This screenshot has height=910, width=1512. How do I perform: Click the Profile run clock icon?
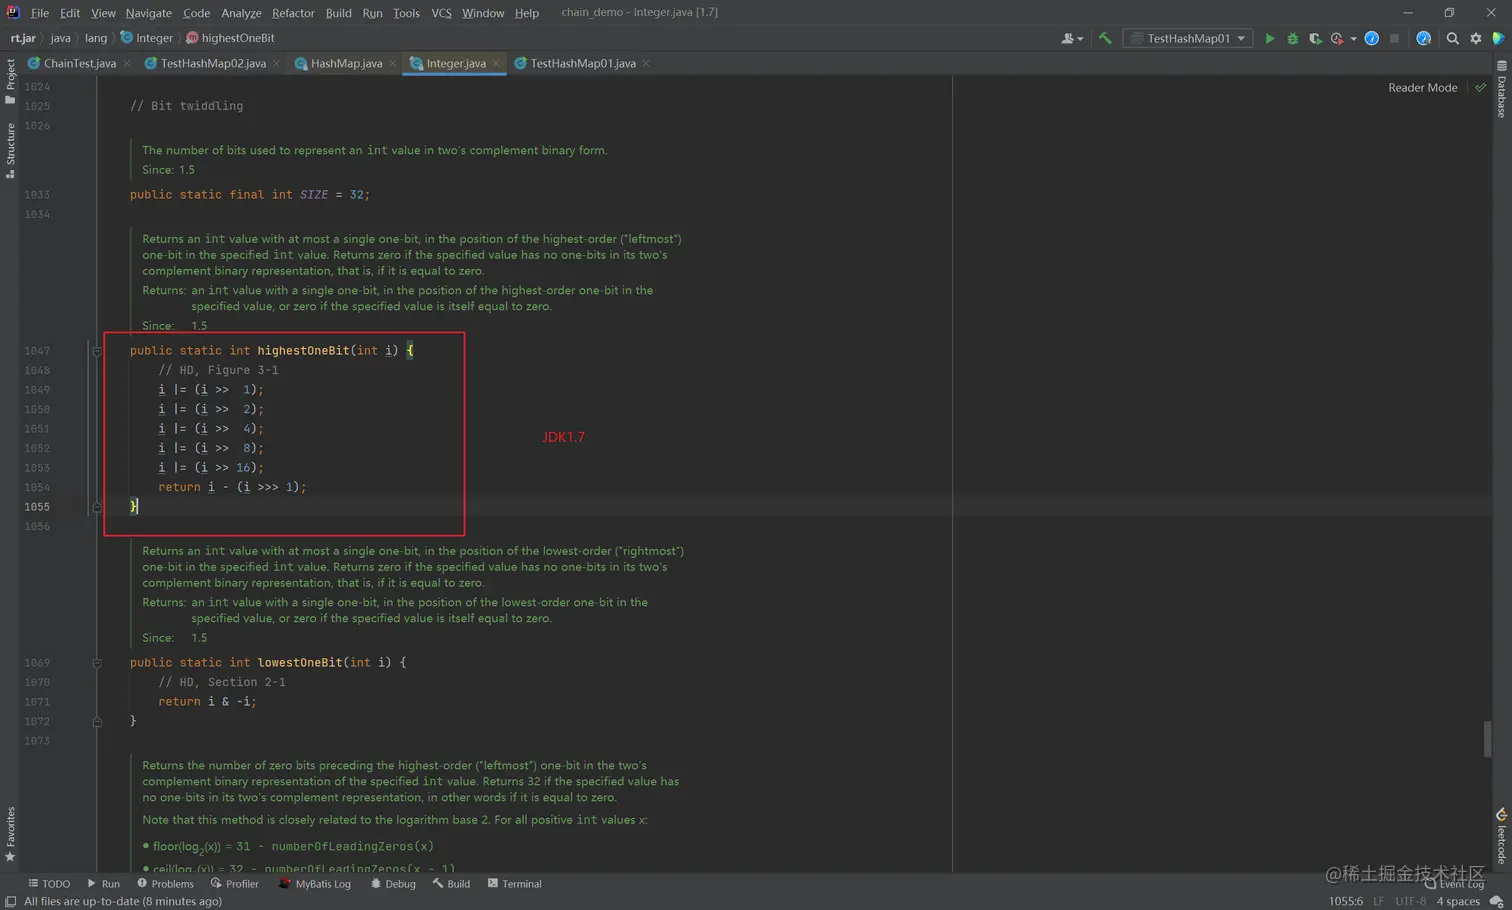pos(1337,38)
